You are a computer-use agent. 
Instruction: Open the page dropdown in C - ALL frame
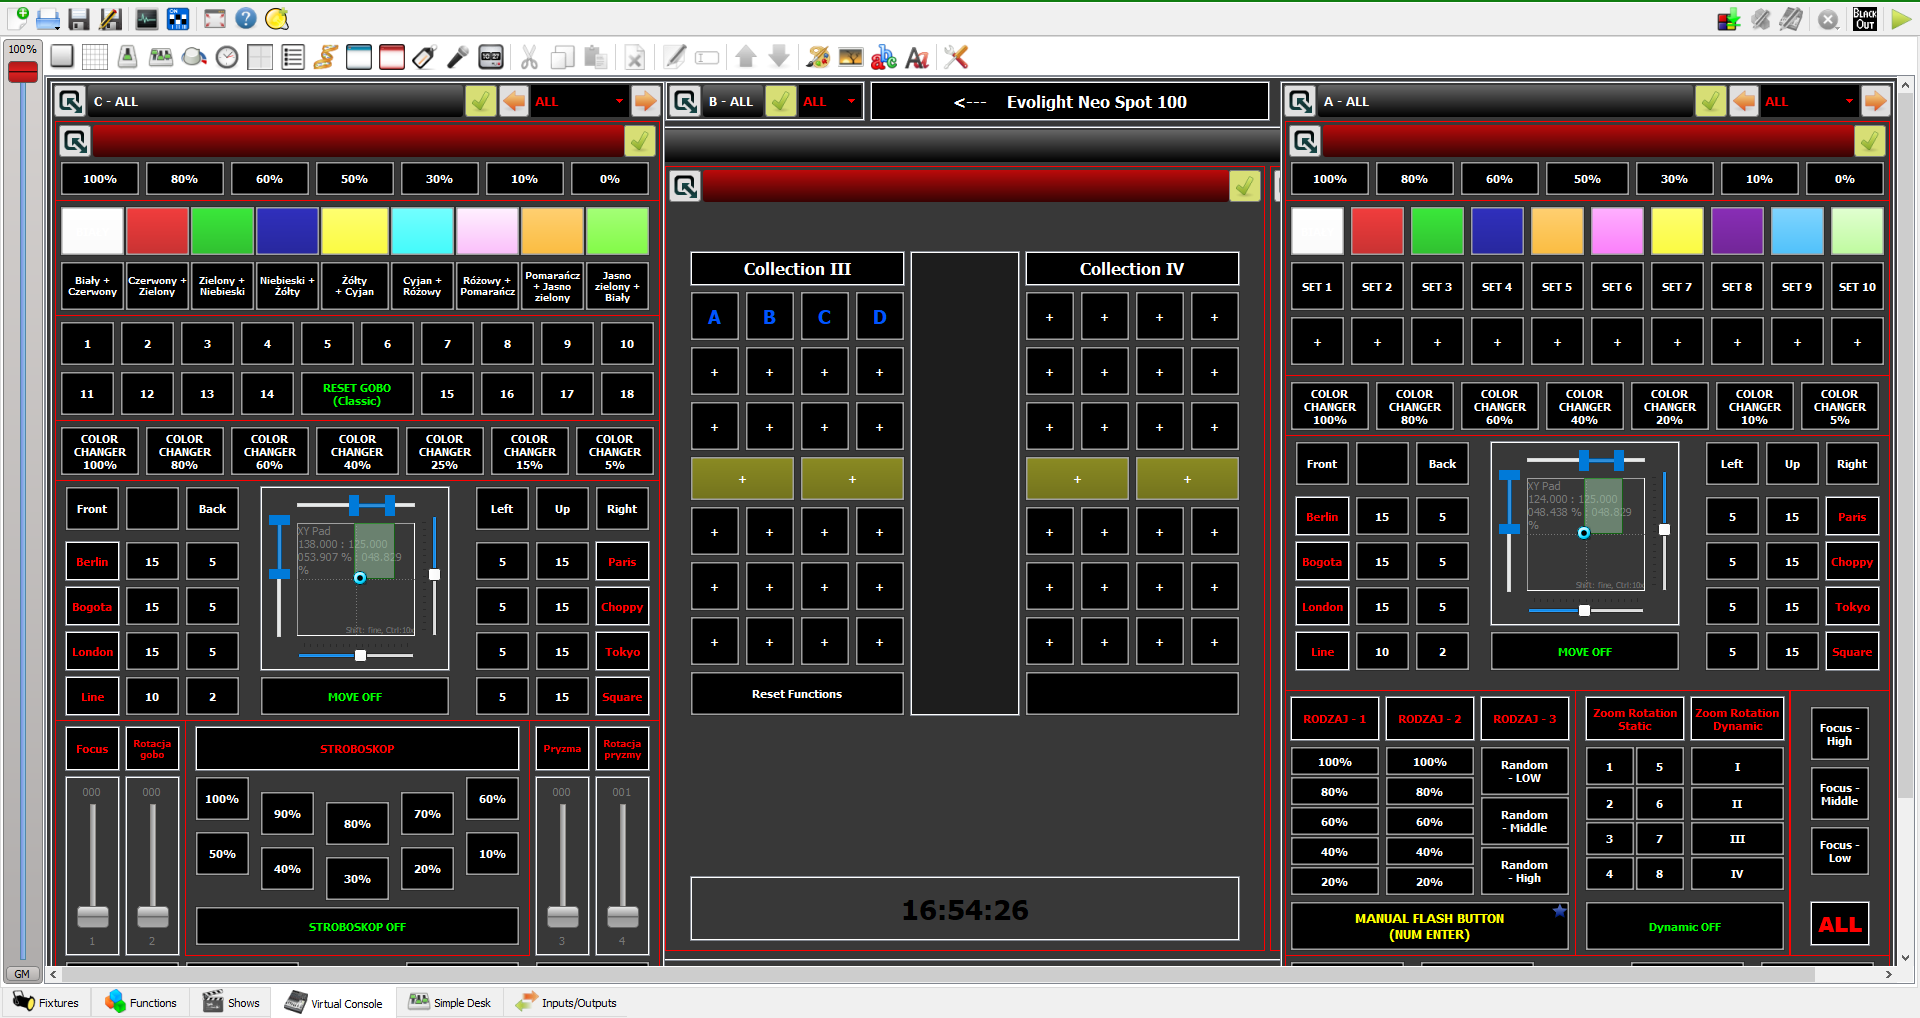point(579,101)
